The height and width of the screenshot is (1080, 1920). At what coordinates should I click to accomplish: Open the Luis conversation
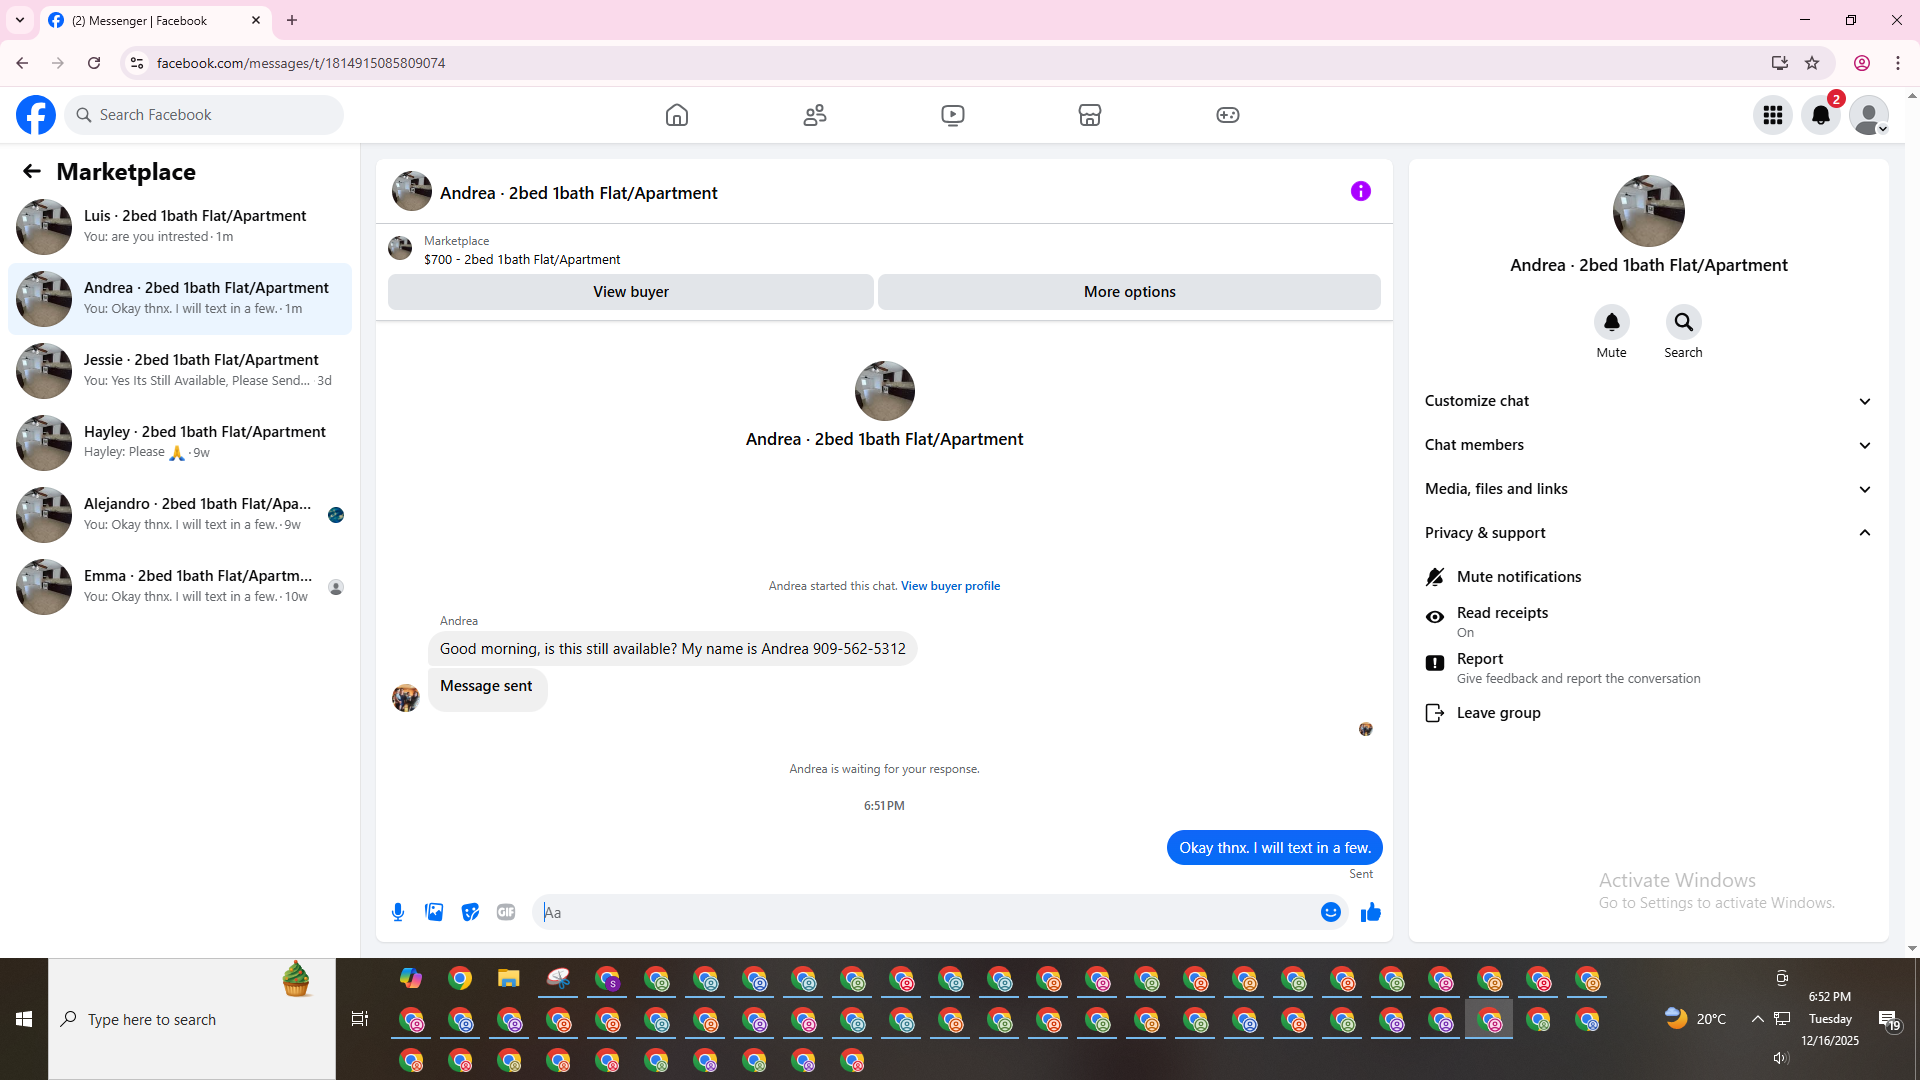point(180,226)
